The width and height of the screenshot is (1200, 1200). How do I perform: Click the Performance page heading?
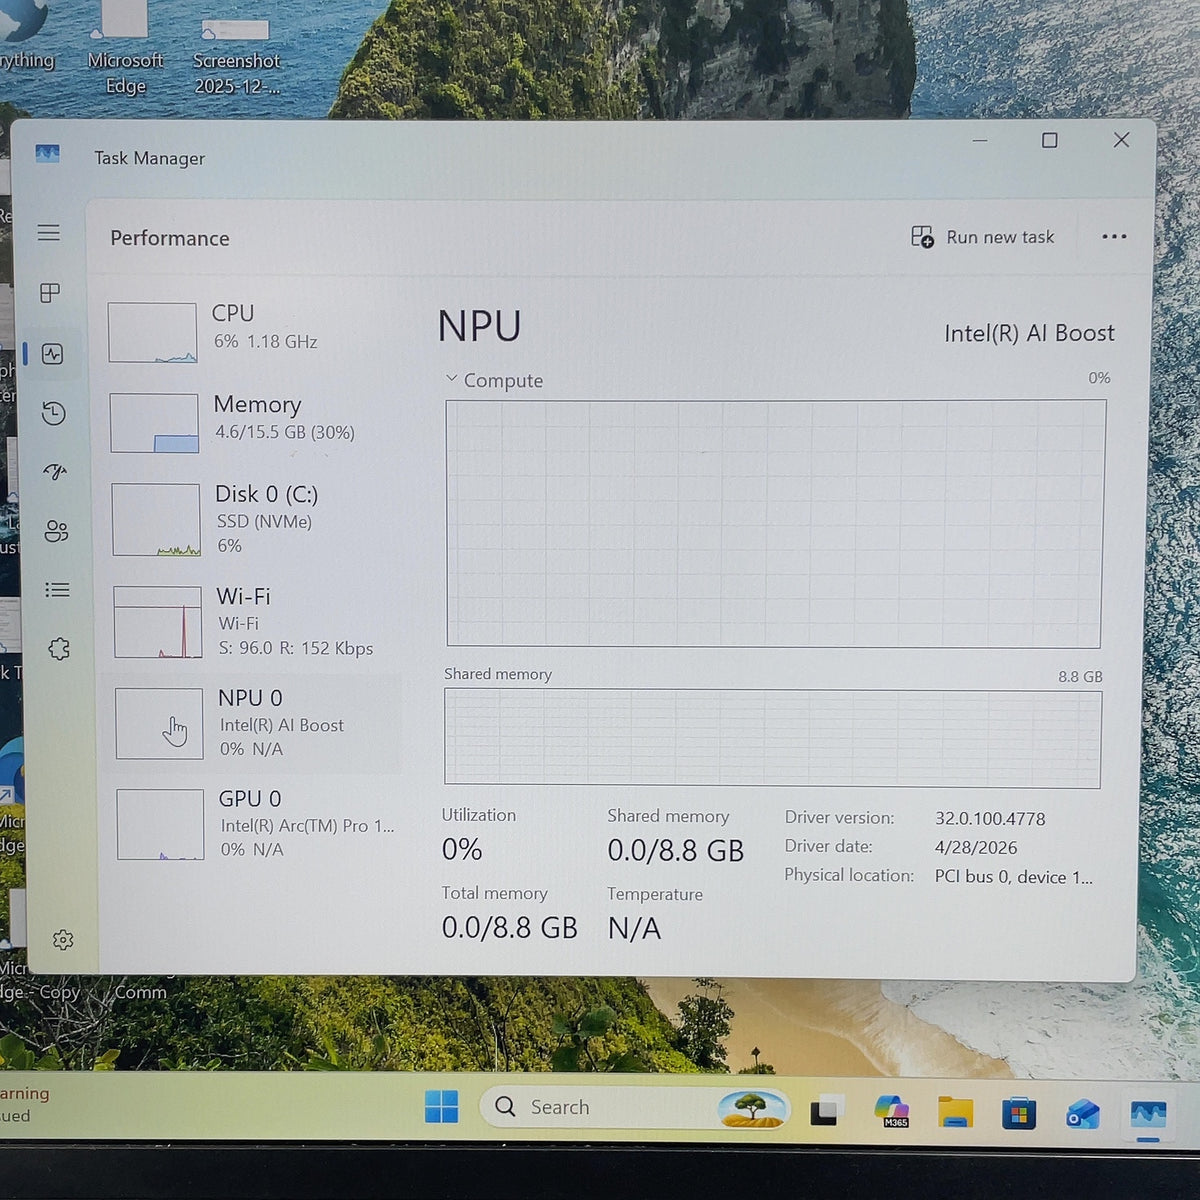tap(170, 238)
